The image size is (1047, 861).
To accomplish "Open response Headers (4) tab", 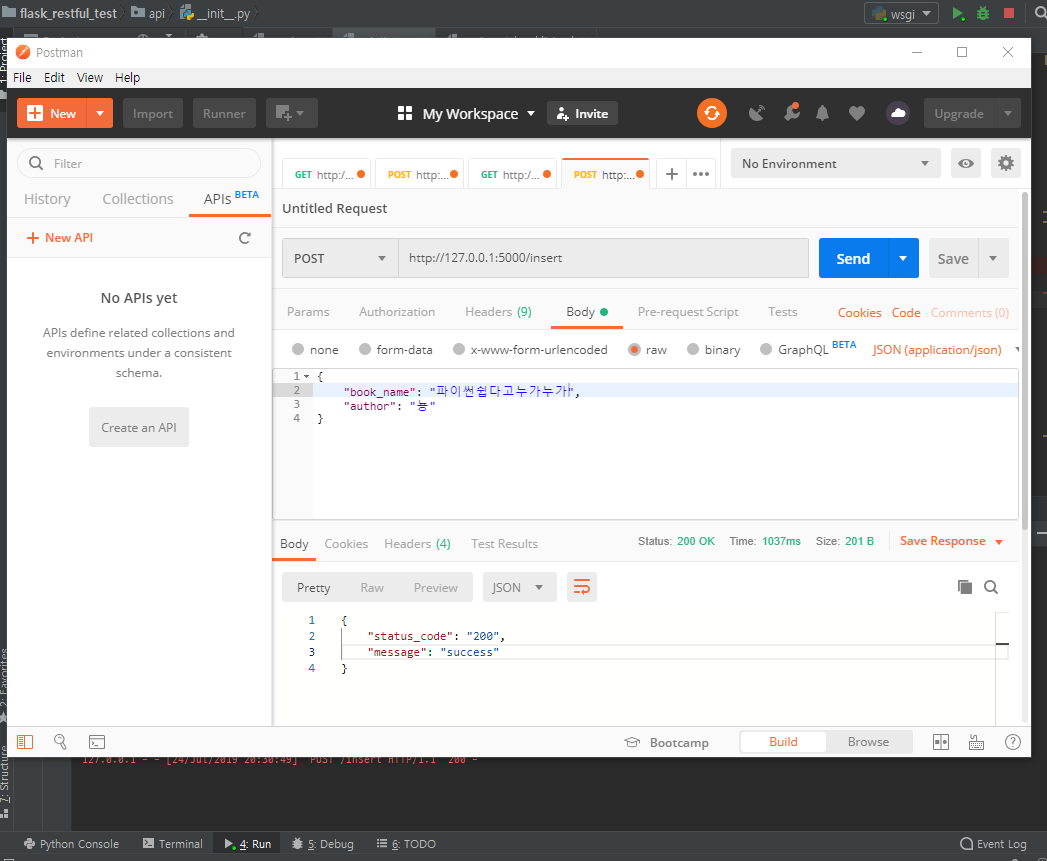I will click(417, 544).
